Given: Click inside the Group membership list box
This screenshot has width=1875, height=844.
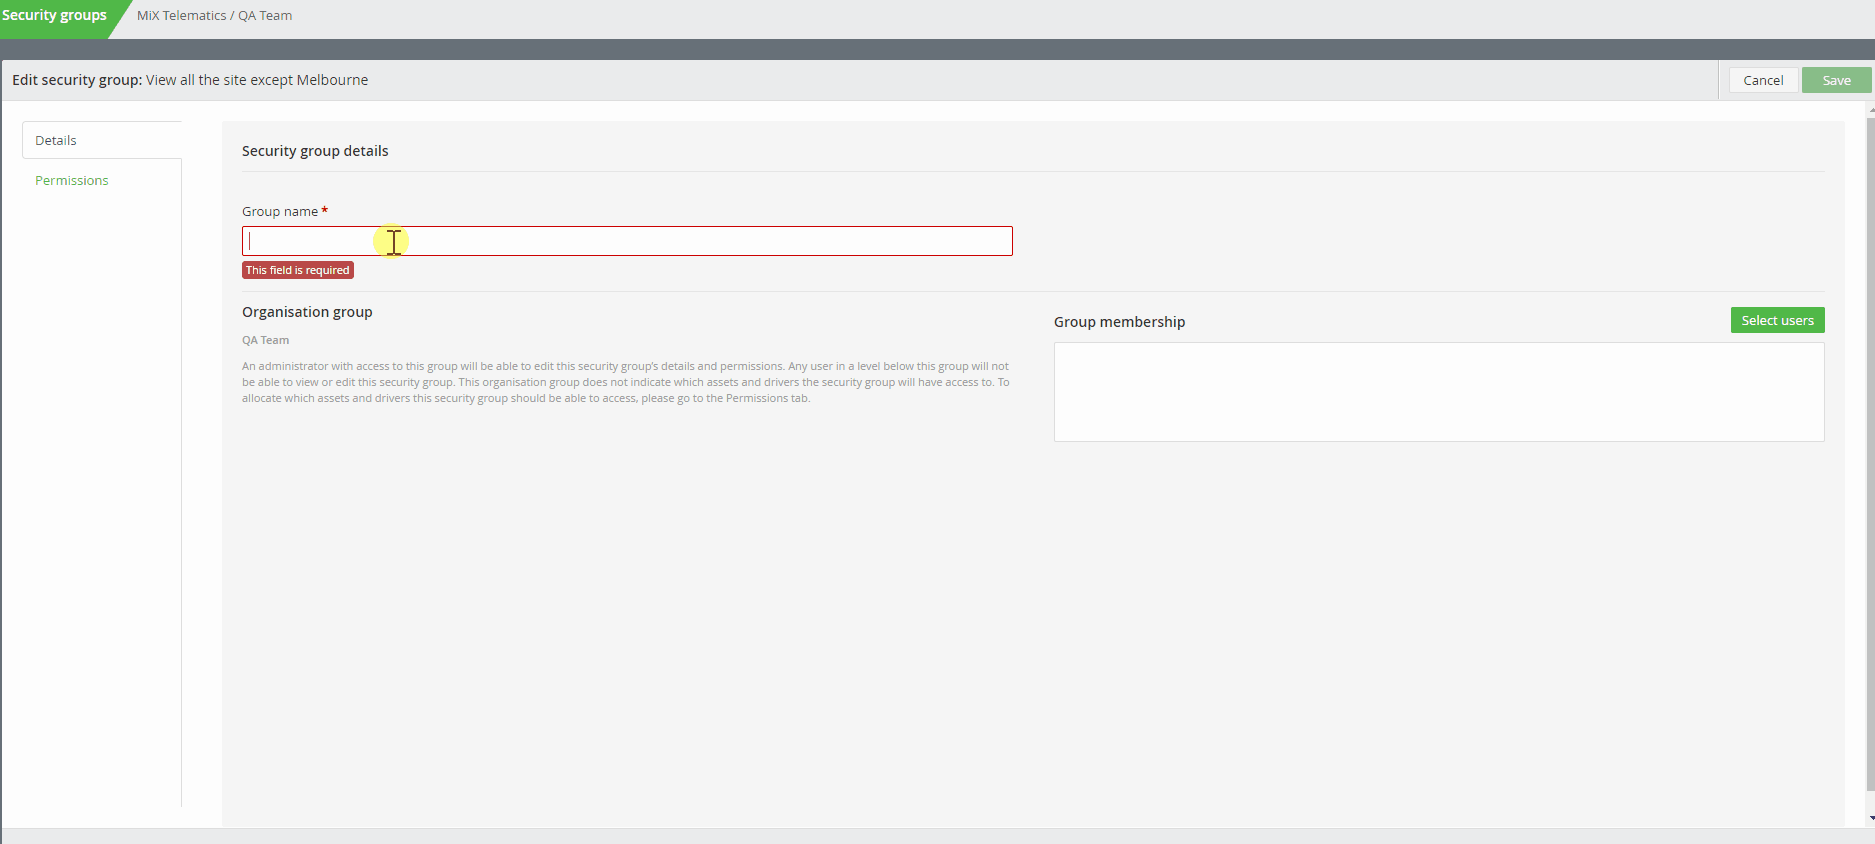Looking at the screenshot, I should click(x=1439, y=392).
